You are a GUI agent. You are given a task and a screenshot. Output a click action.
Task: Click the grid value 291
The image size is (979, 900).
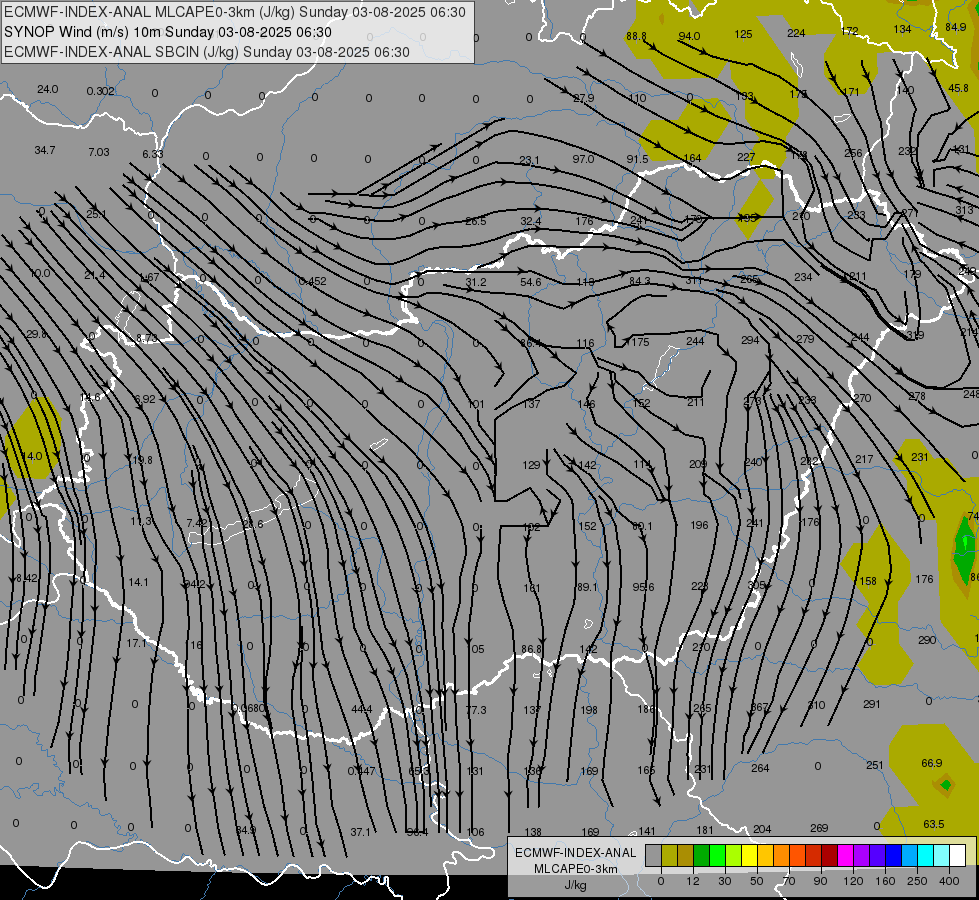pos(872,704)
